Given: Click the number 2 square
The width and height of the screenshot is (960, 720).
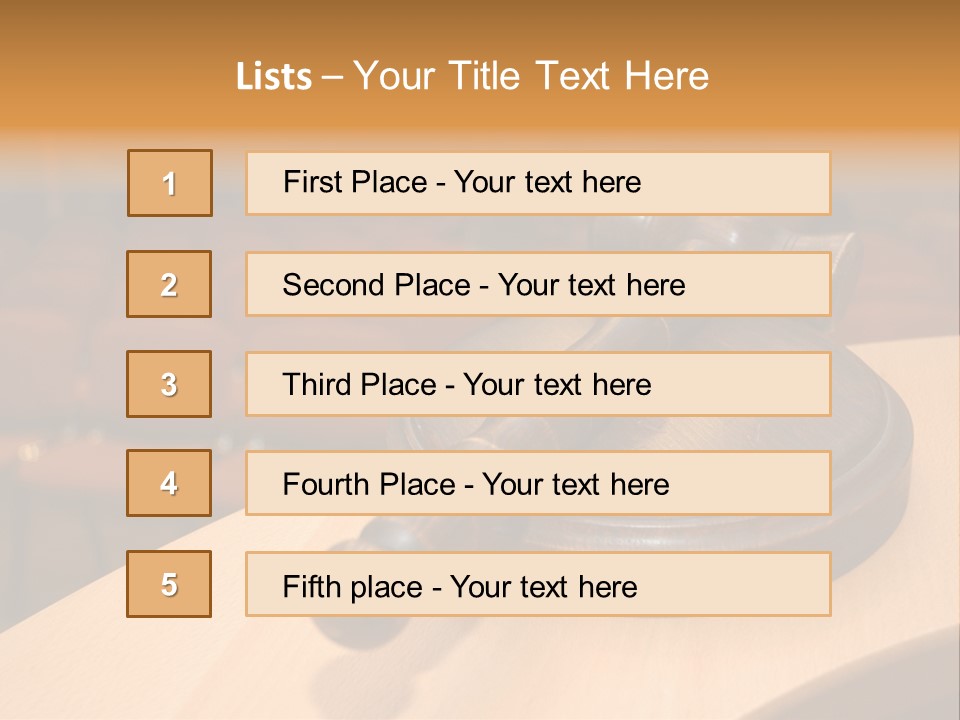Looking at the screenshot, I should click(169, 284).
